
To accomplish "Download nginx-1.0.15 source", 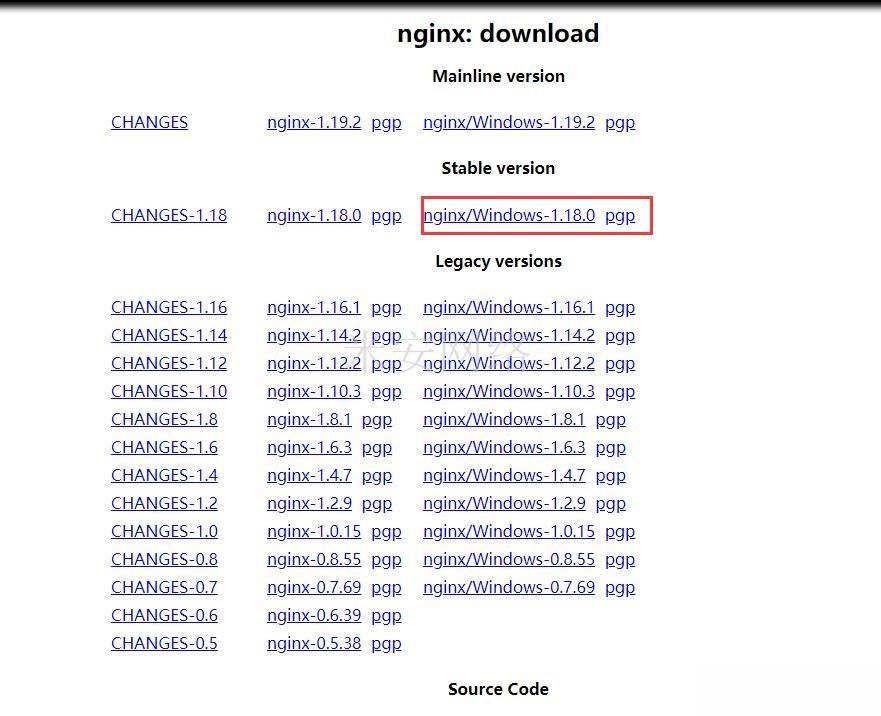I will coord(314,532).
